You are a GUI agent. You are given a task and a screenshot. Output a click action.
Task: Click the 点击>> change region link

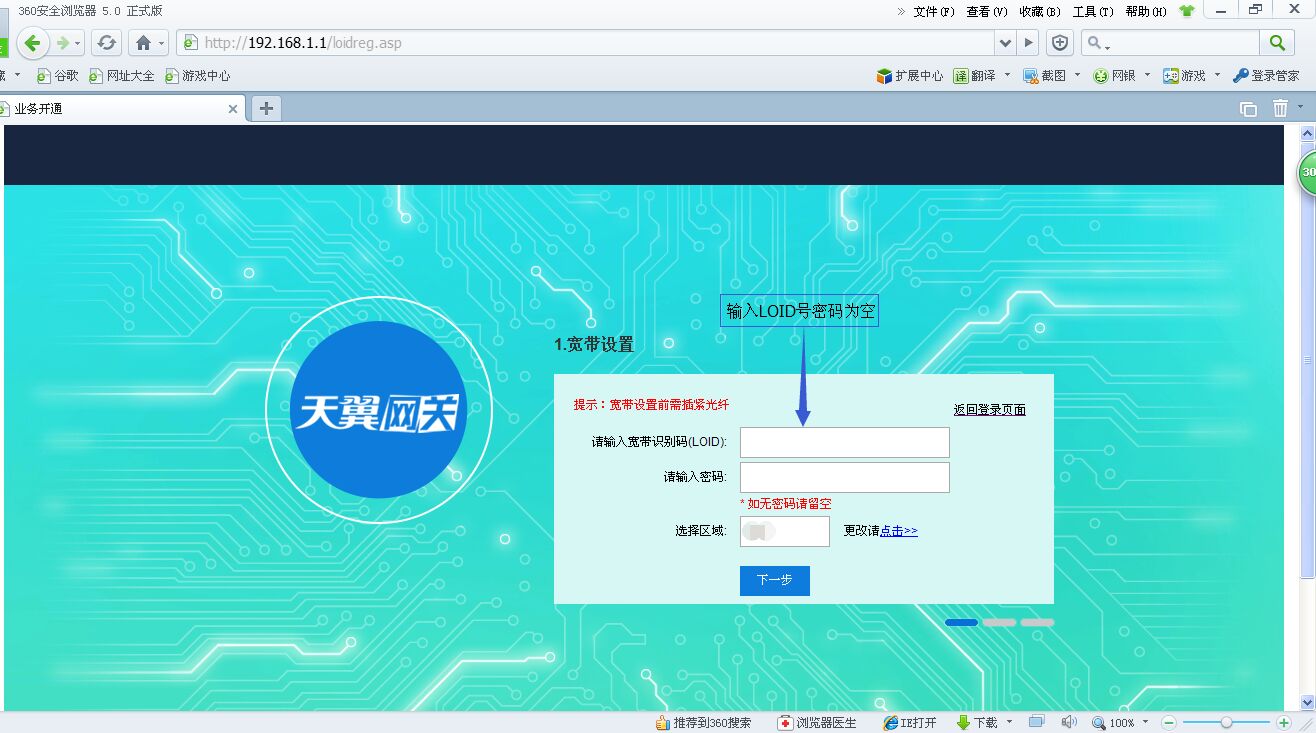pos(899,531)
